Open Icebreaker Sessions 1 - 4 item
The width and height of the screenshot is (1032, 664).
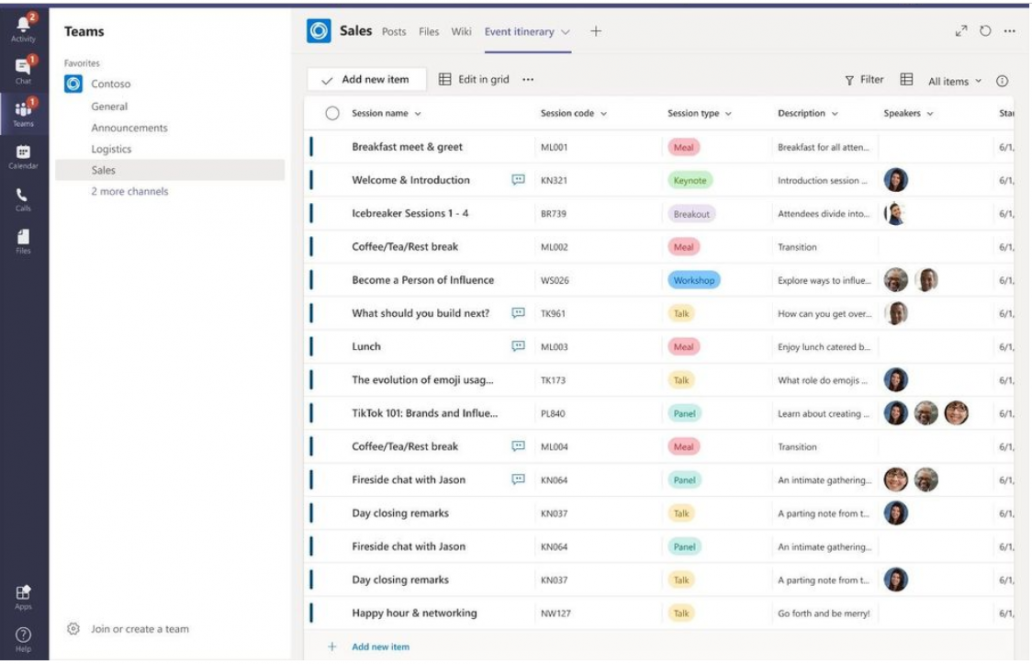410,213
